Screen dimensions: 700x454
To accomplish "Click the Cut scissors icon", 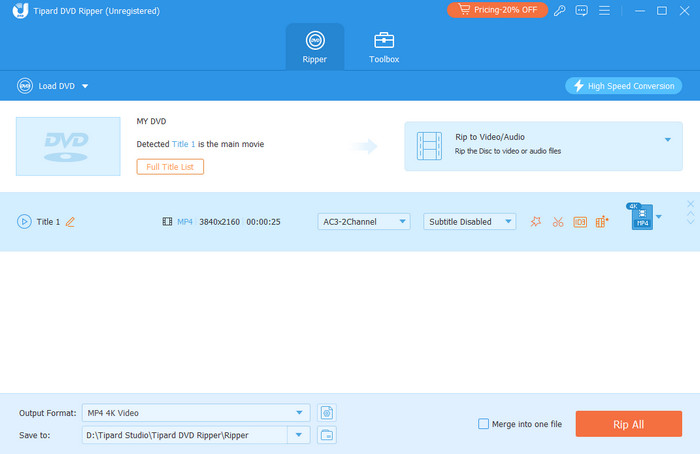I will pyautogui.click(x=558, y=222).
